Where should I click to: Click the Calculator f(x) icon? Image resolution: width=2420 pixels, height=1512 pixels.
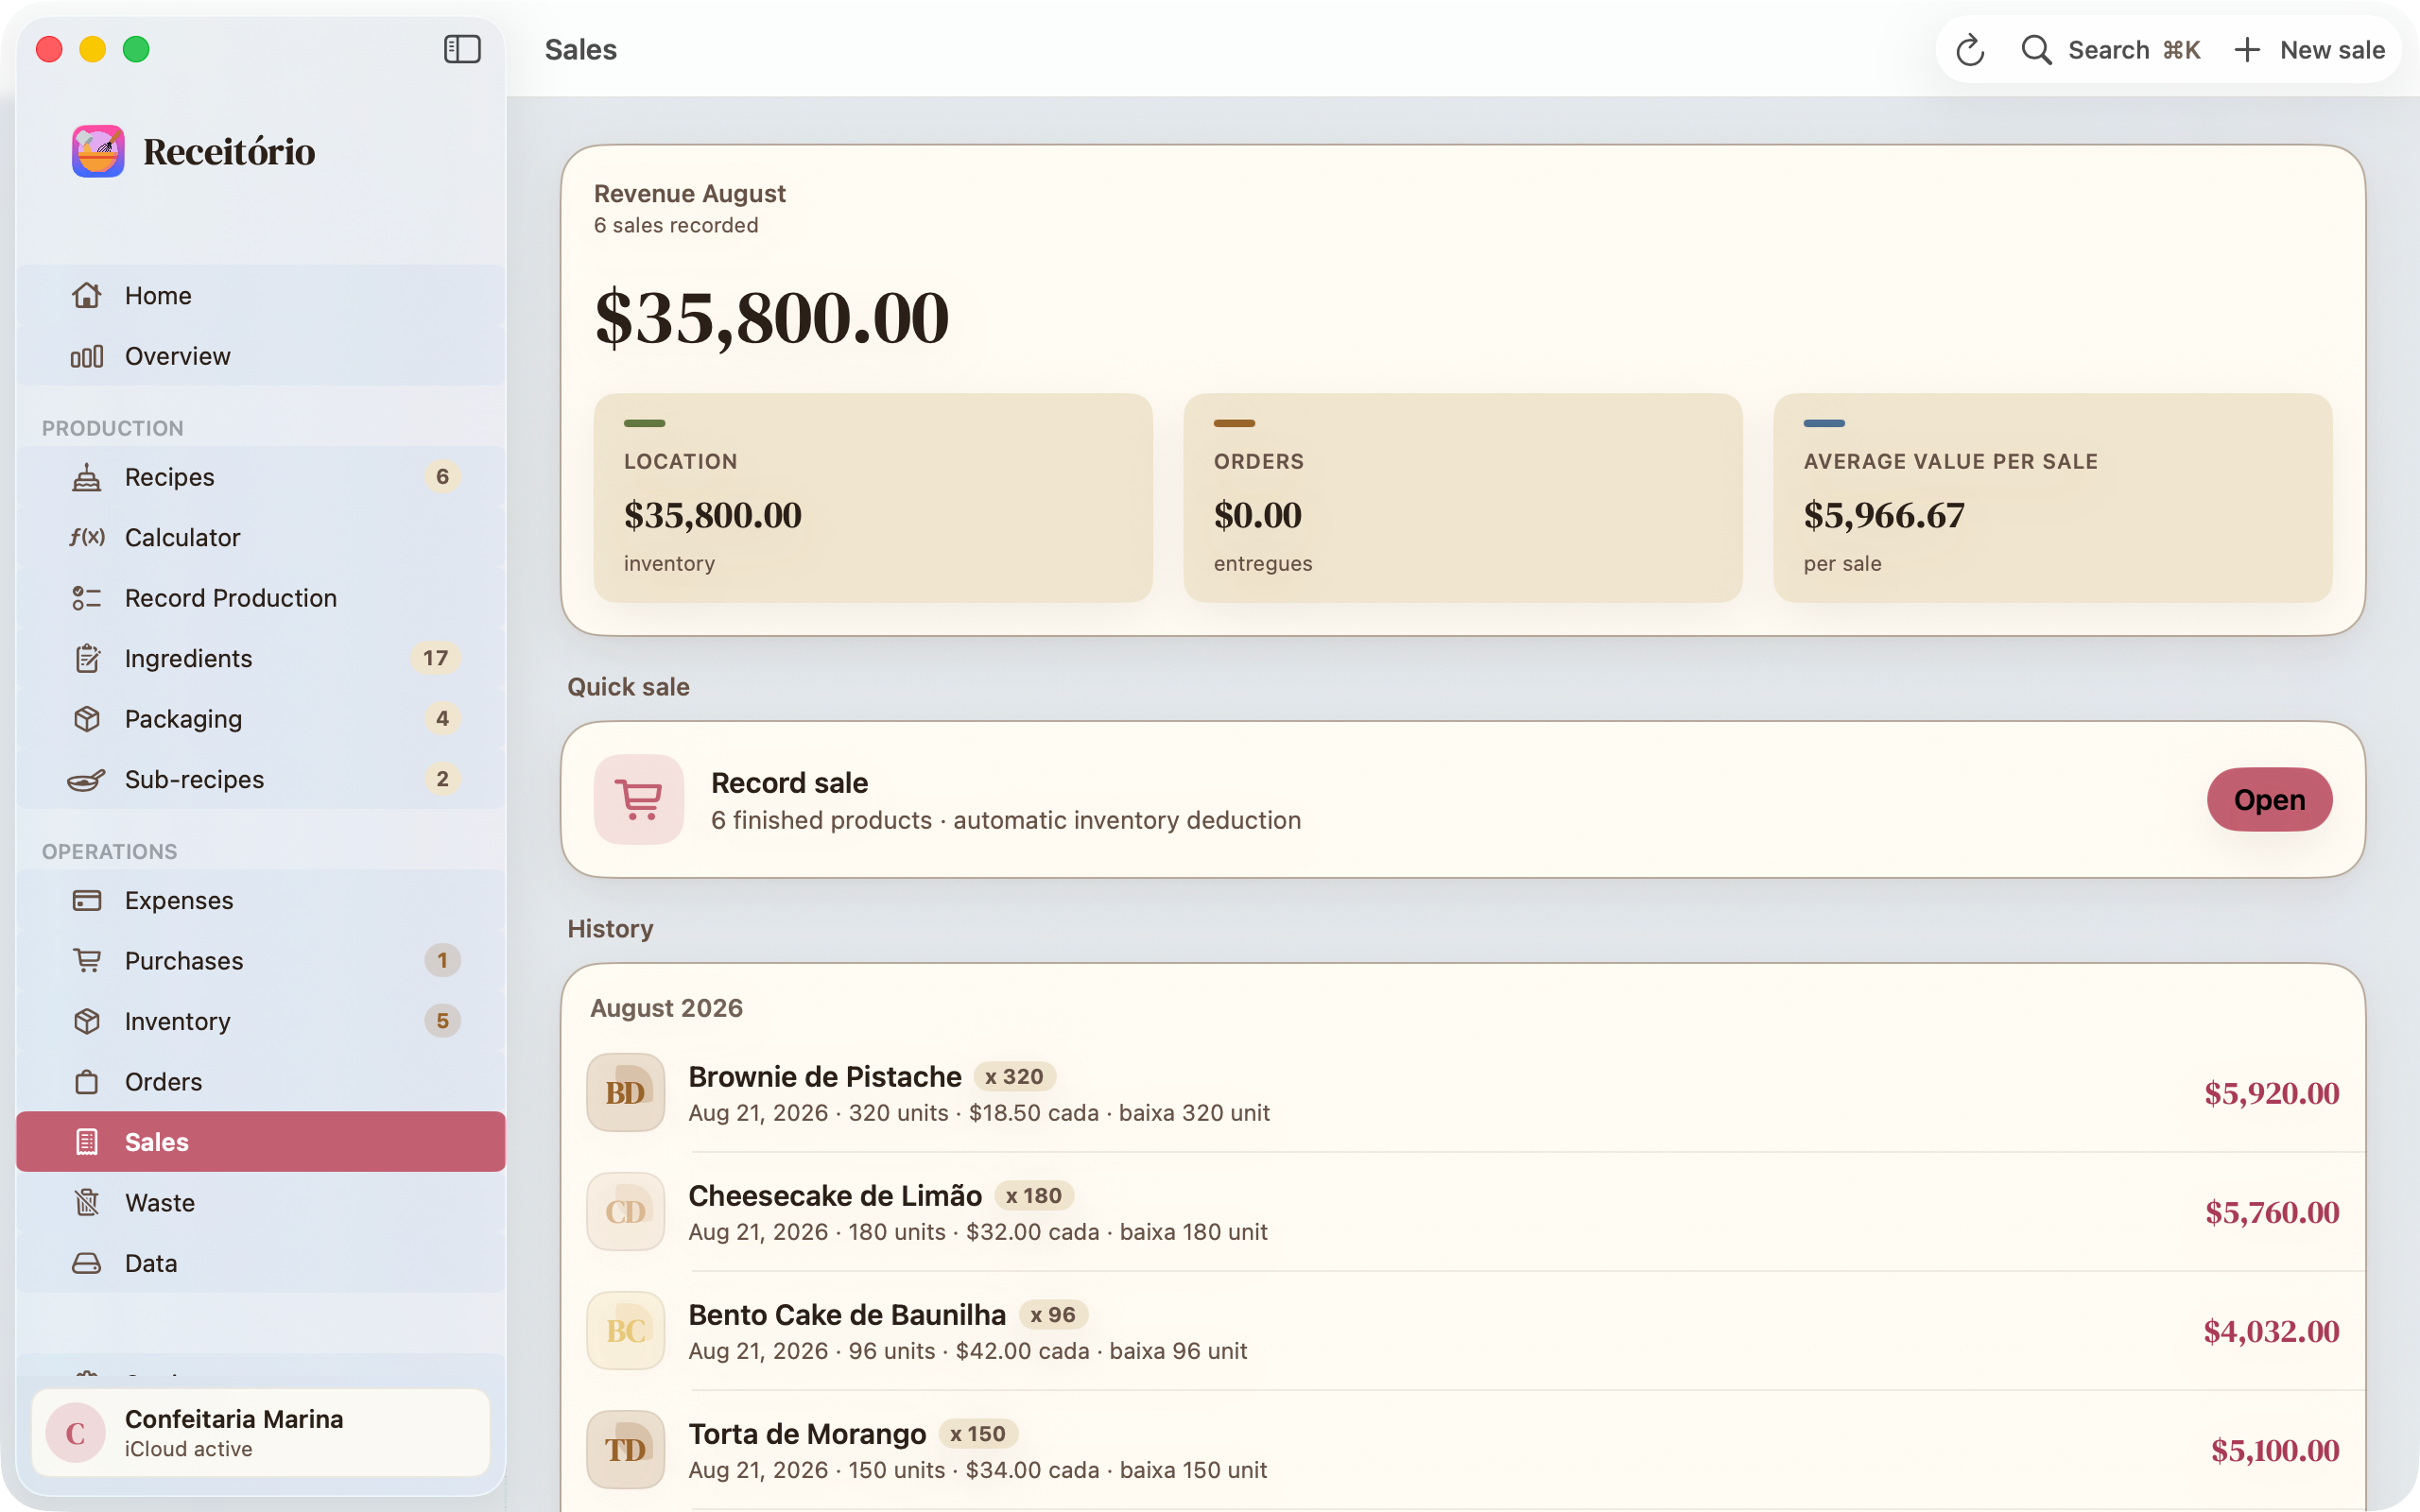point(87,537)
